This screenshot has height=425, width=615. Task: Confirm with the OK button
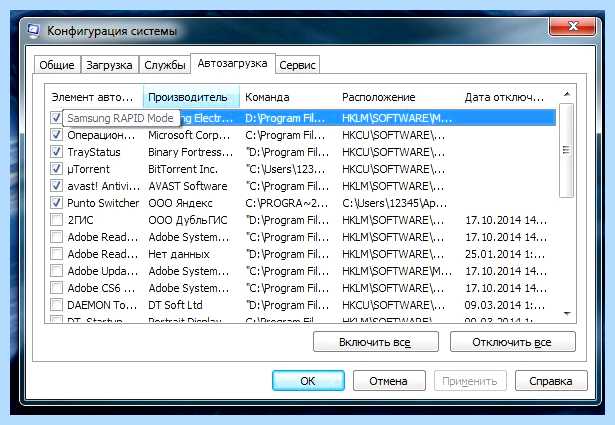[308, 381]
